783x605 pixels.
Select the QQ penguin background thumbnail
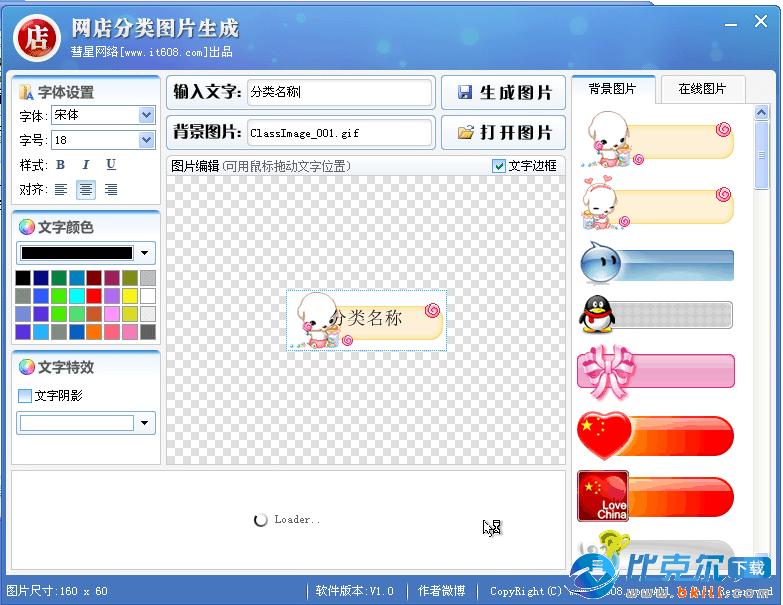[x=655, y=316]
